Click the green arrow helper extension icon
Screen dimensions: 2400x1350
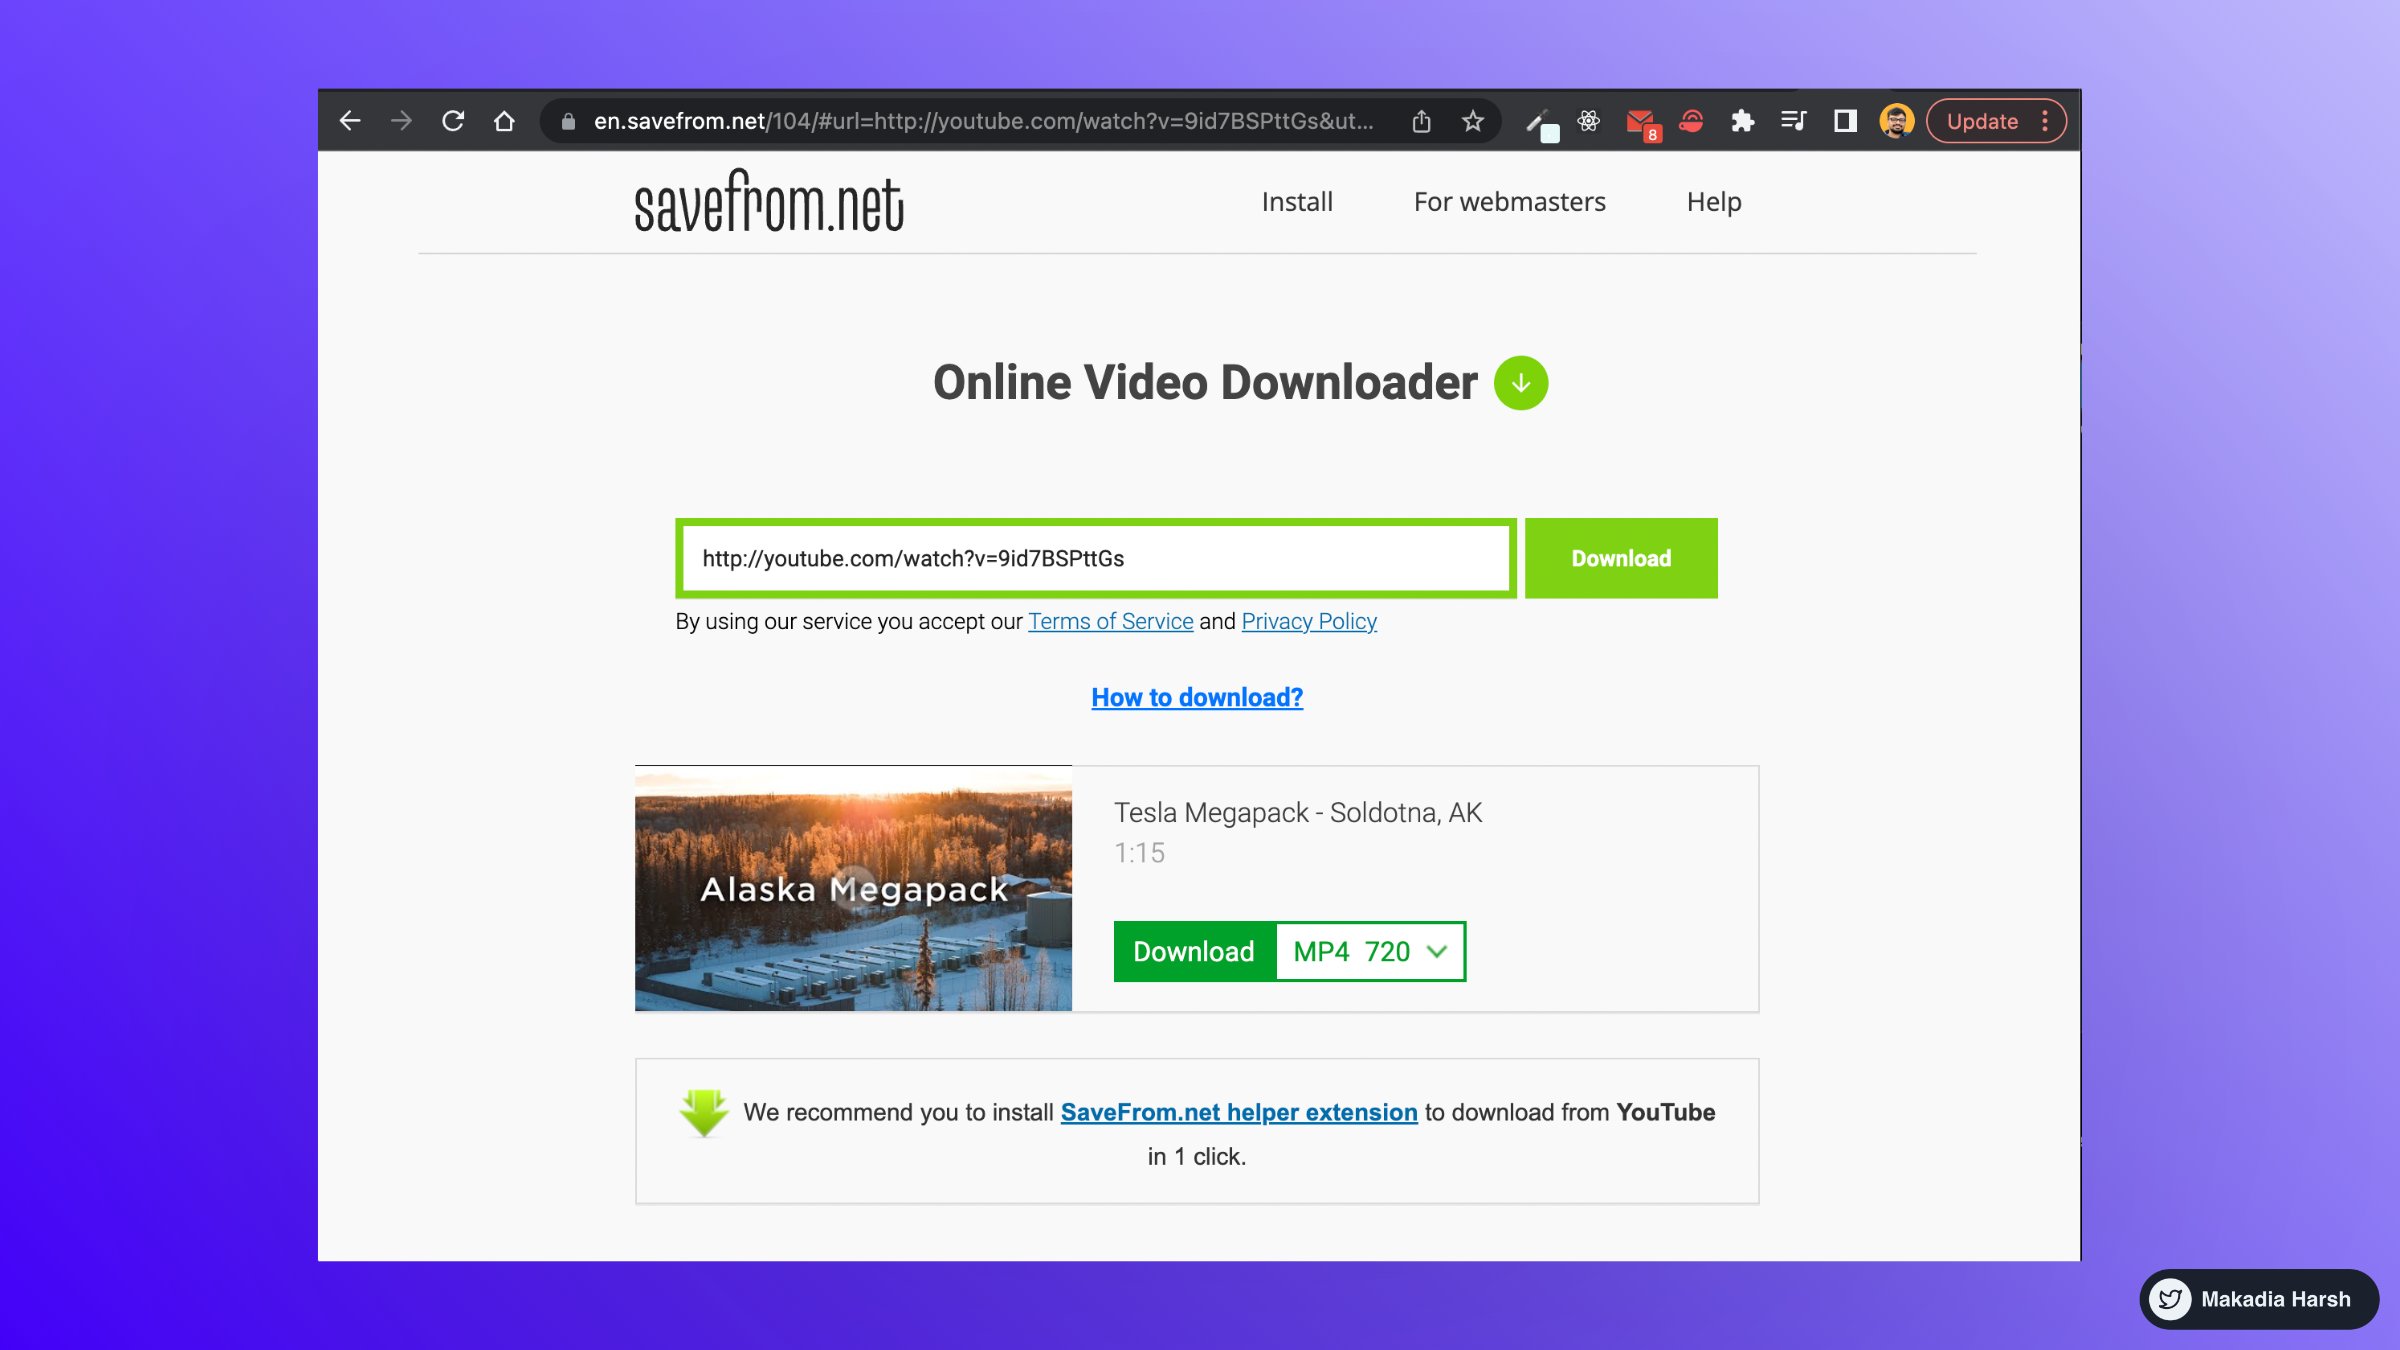pyautogui.click(x=703, y=1113)
